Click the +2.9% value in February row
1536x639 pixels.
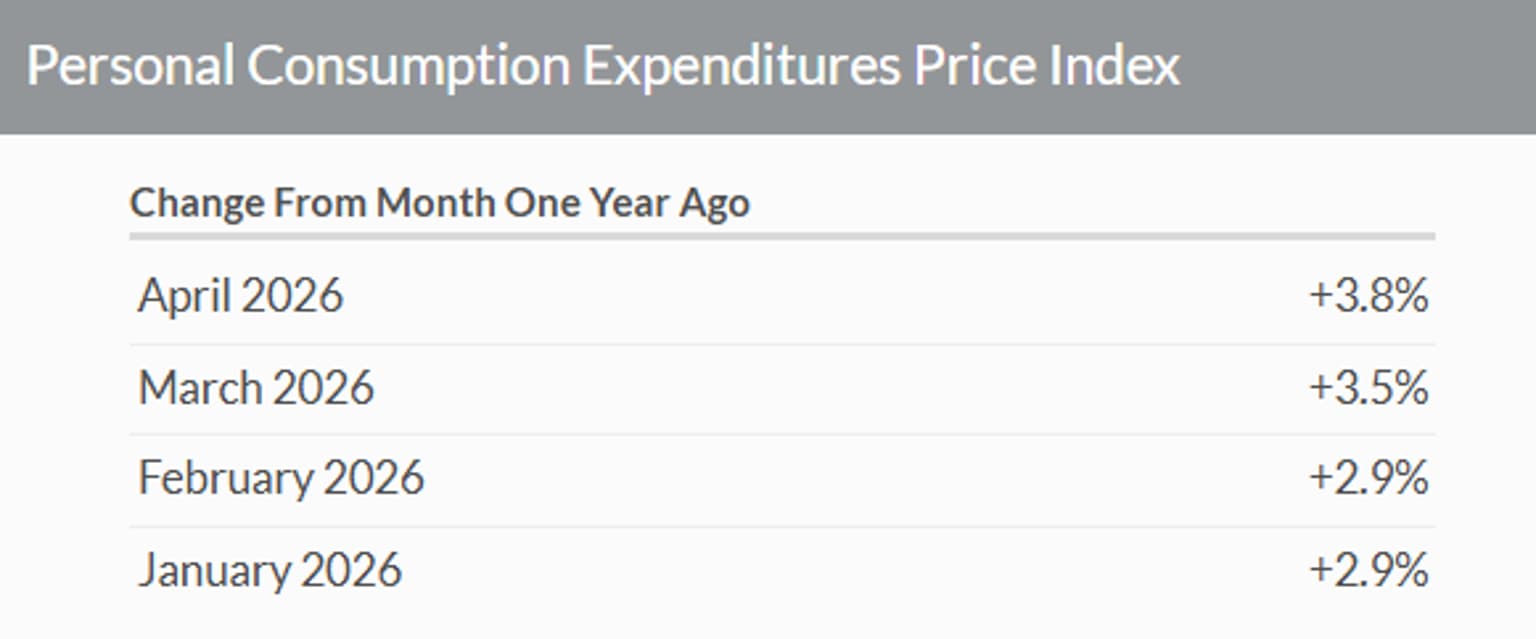point(1368,479)
